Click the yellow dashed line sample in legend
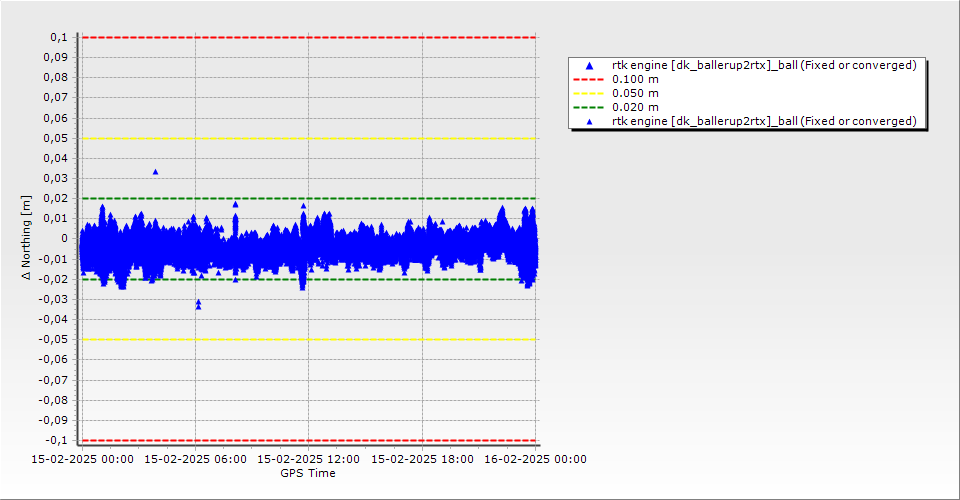This screenshot has height=500, width=960. click(x=589, y=93)
